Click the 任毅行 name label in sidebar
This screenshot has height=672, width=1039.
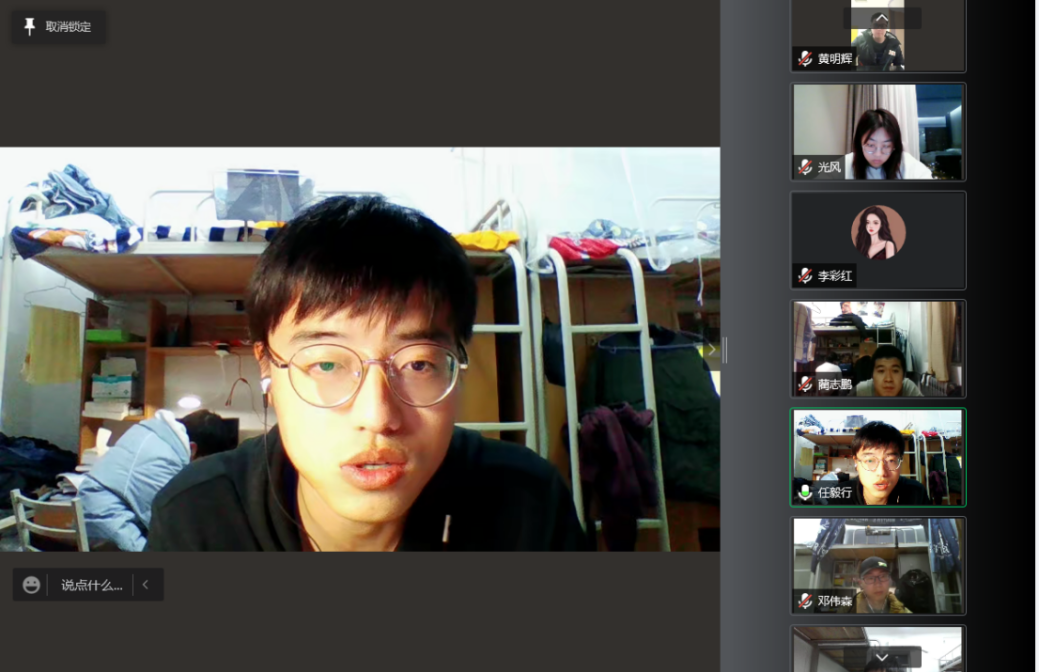835,493
